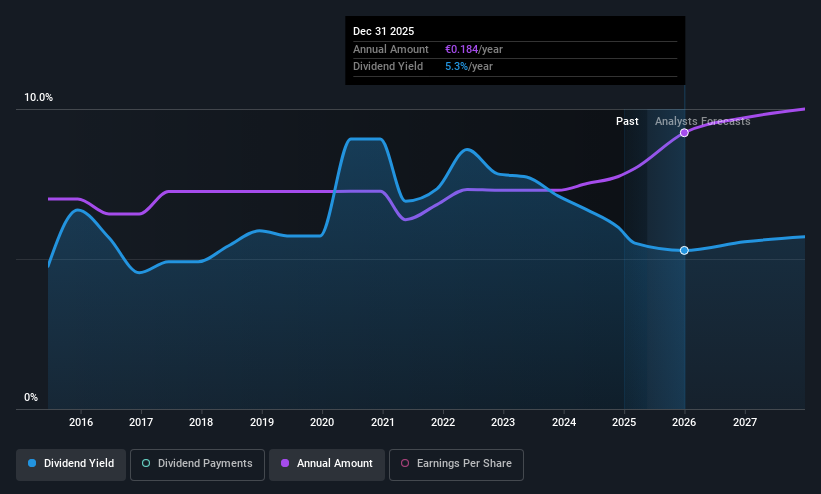Click the 2020 x-axis label
This screenshot has width=821, height=494.
tap(322, 422)
